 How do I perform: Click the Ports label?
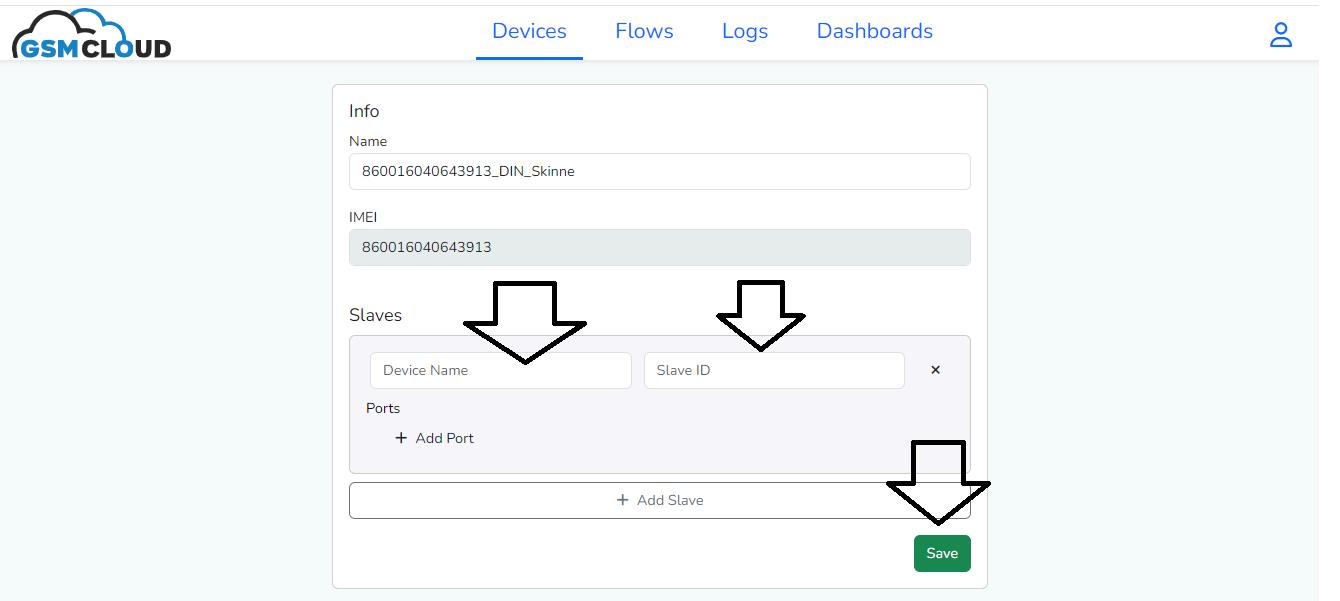click(x=383, y=408)
